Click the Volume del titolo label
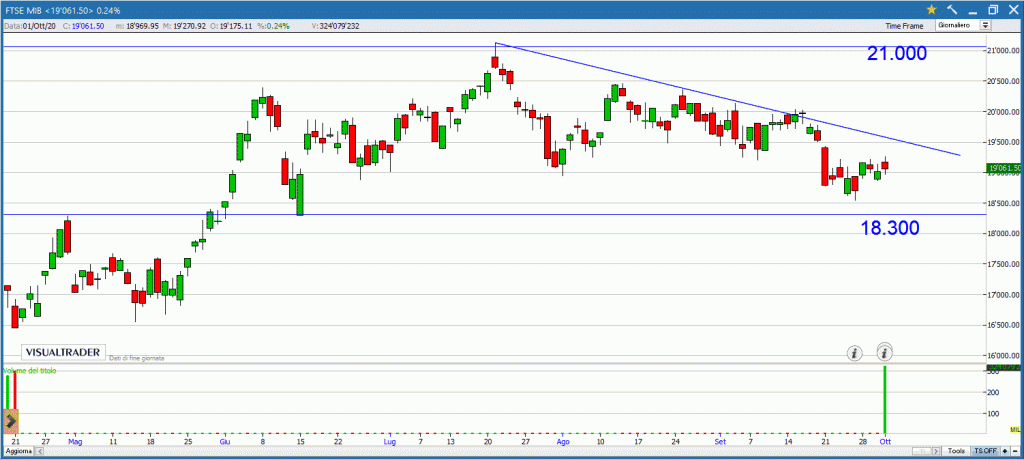 tap(30, 370)
